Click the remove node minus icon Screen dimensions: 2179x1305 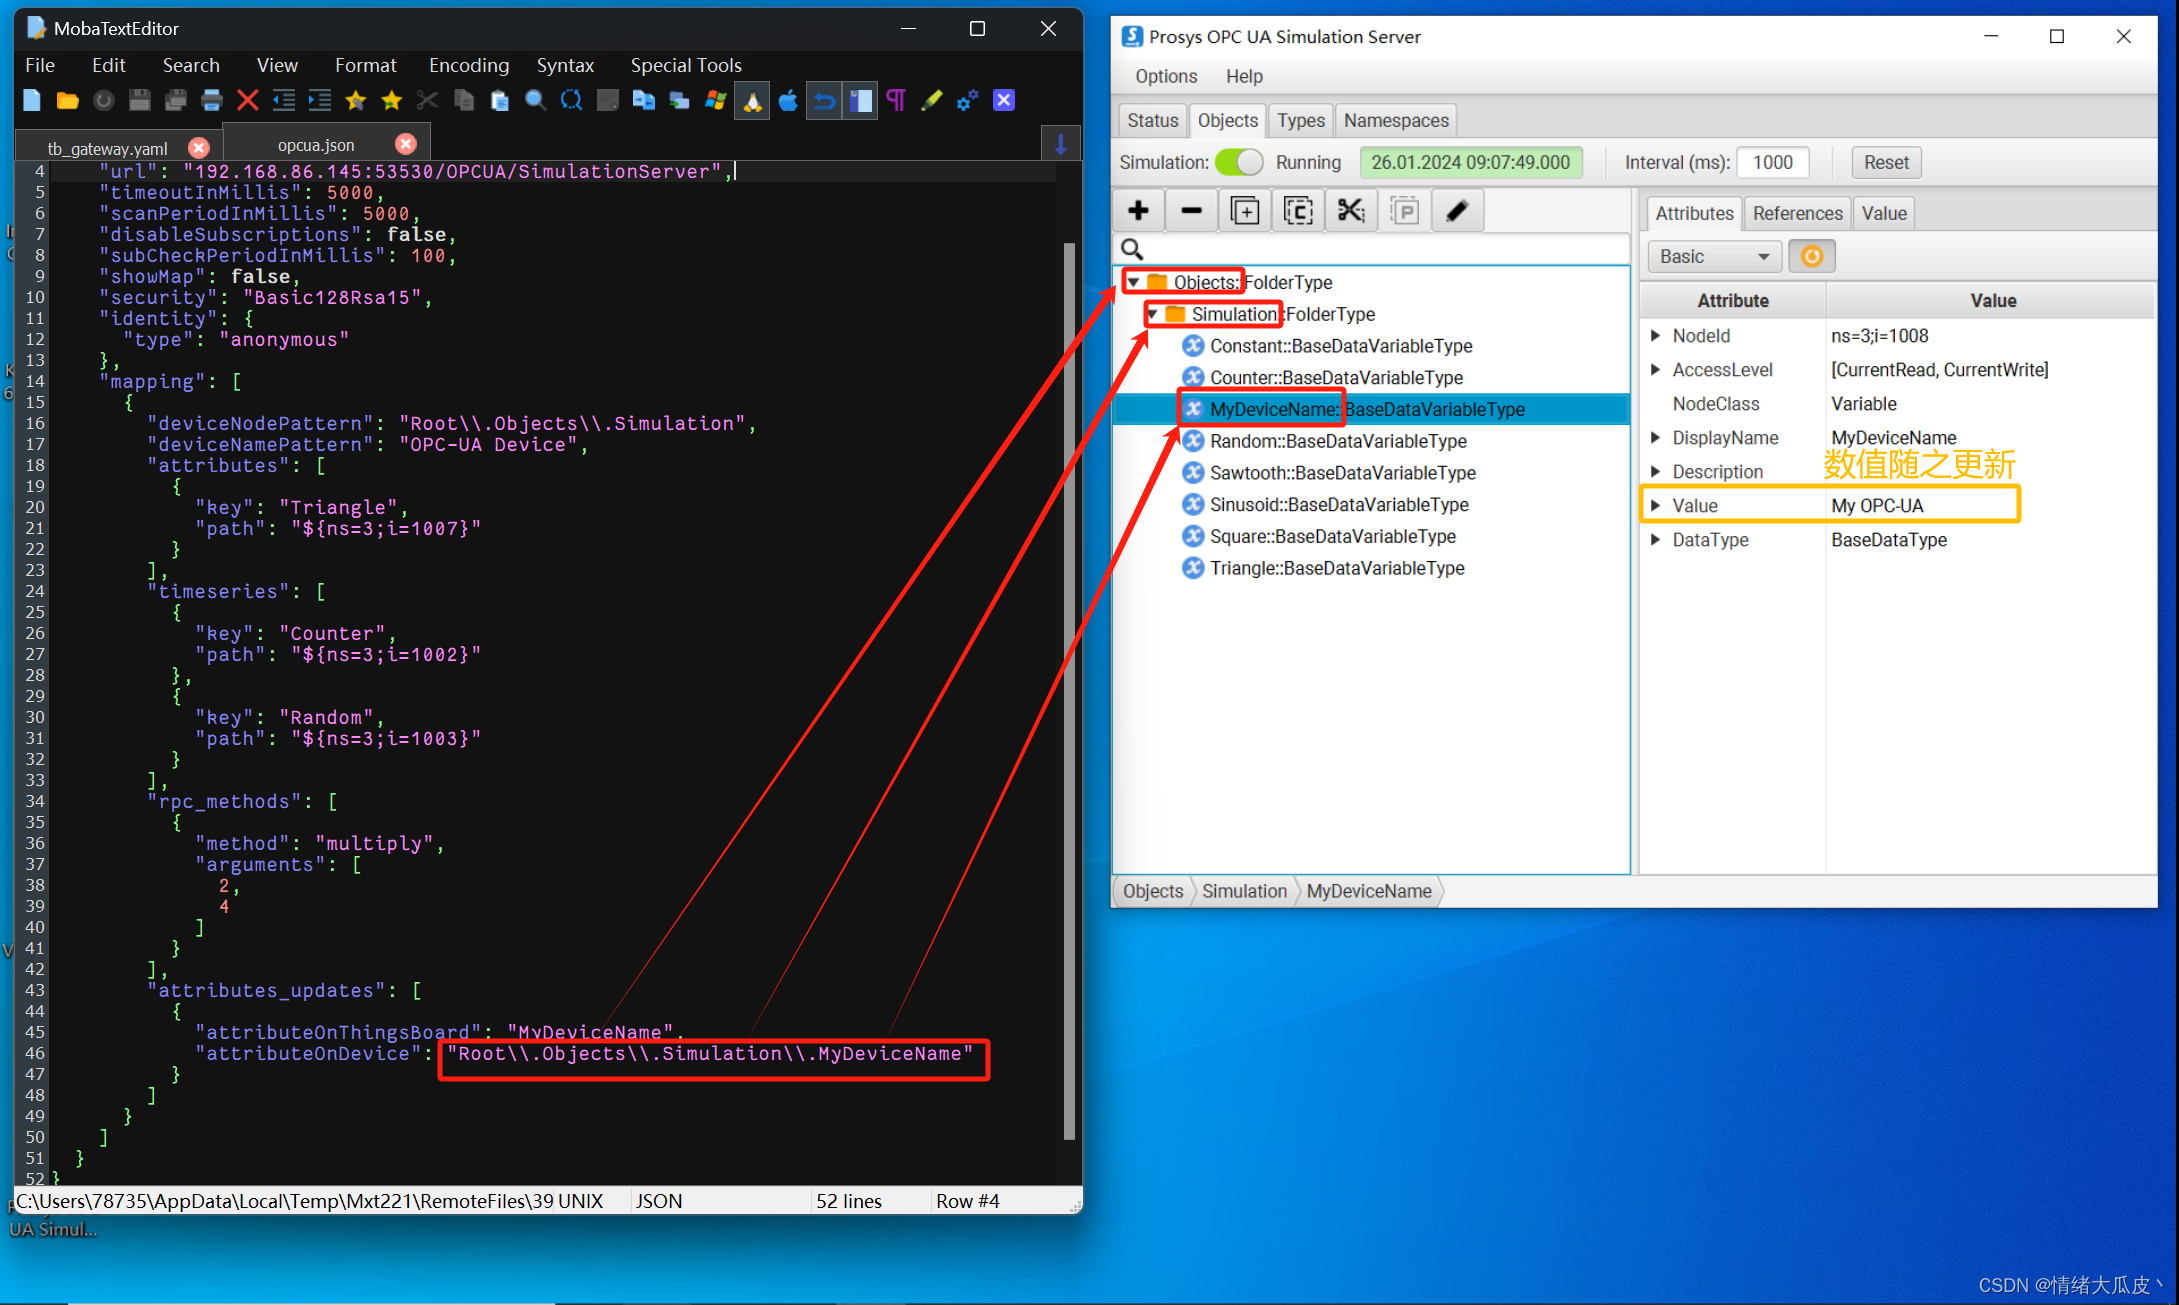1191,211
